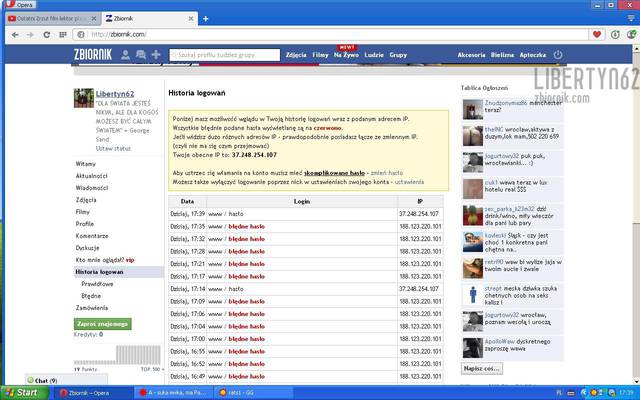Open Wiadomości in the sidebar

click(x=92, y=188)
